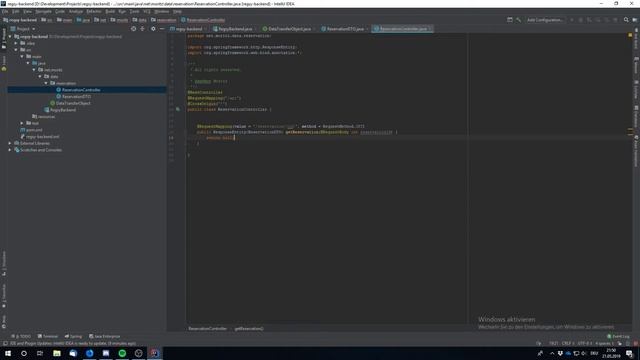Click the locate/scroll from source target icon
This screenshot has width=640, height=360.
click(x=133, y=29)
